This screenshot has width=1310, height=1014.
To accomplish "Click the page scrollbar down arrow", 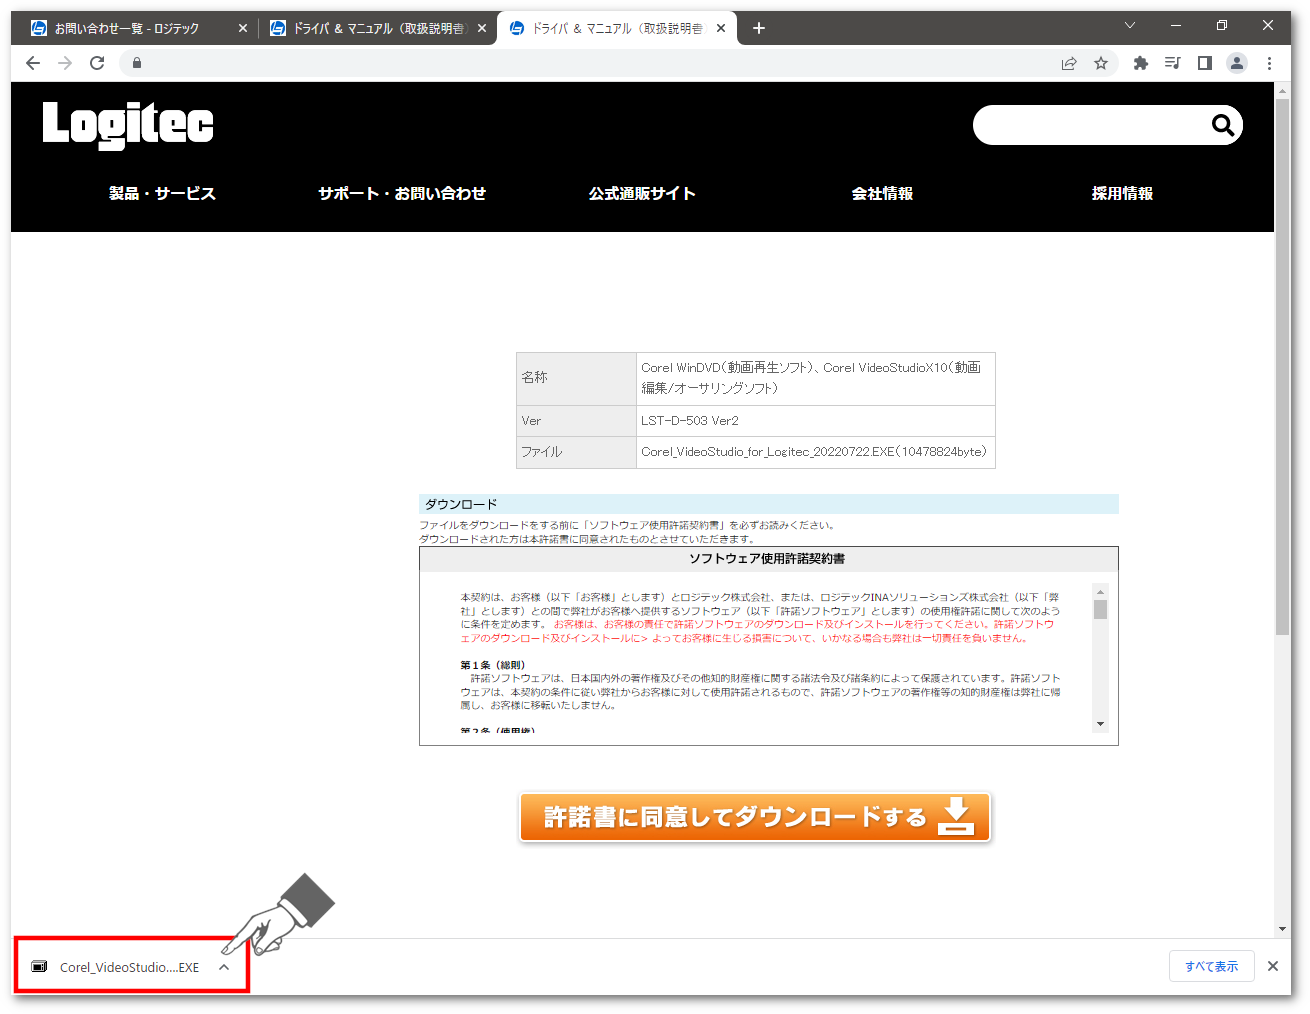I will coord(1282,929).
